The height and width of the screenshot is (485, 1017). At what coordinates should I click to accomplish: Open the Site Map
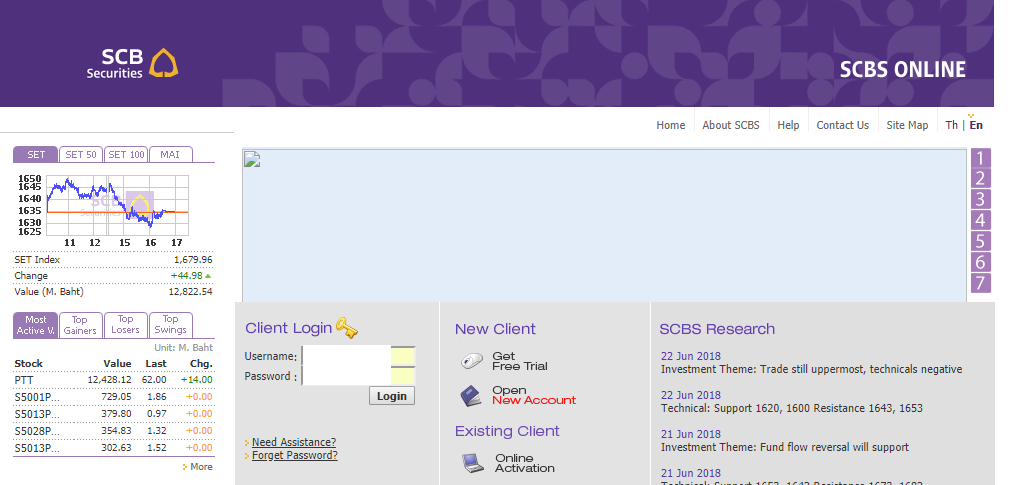(x=907, y=125)
